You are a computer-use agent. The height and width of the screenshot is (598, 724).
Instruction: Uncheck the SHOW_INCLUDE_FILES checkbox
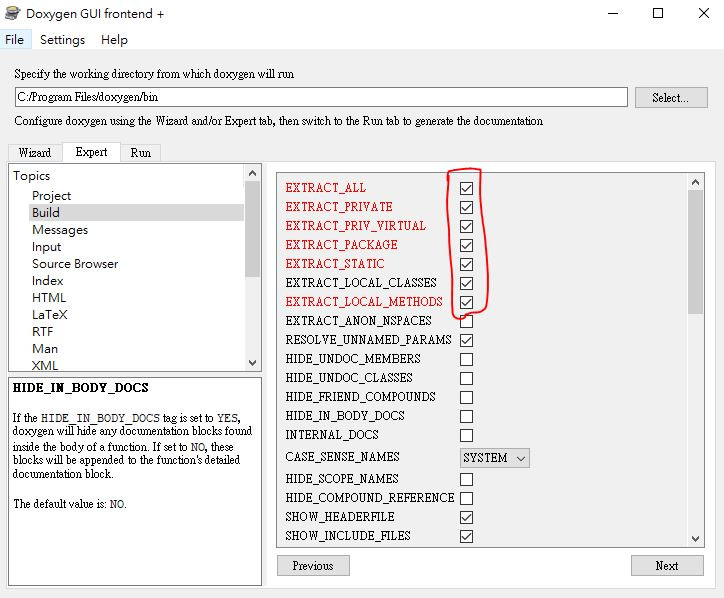click(x=466, y=536)
